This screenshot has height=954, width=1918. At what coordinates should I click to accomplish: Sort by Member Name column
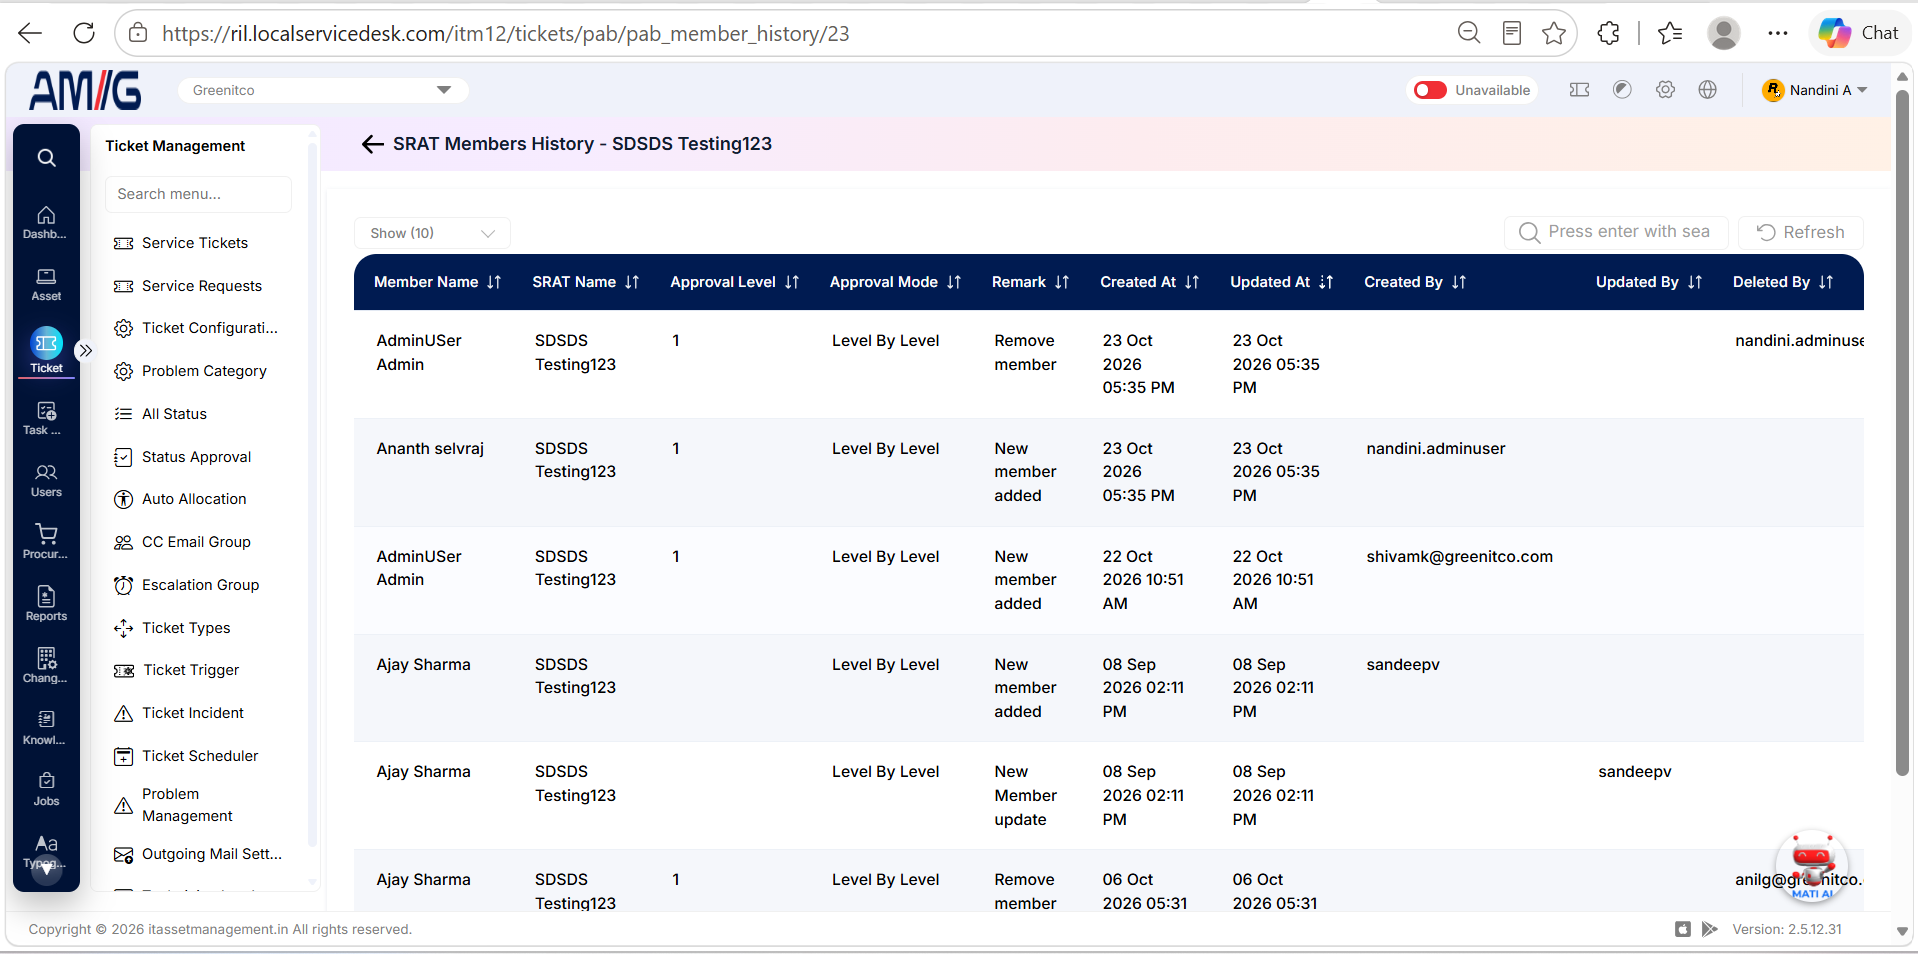[x=437, y=282]
